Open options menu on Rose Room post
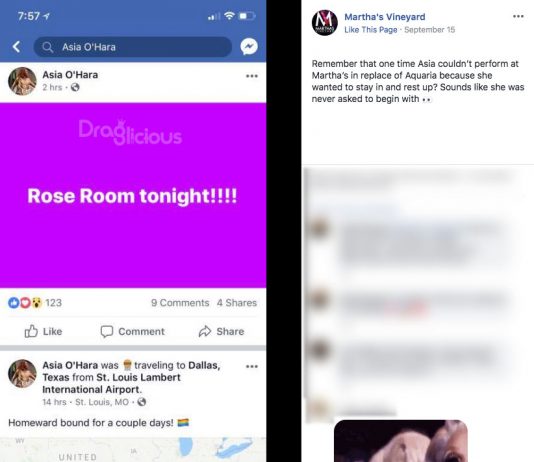This screenshot has height=462, width=534. 252,76
